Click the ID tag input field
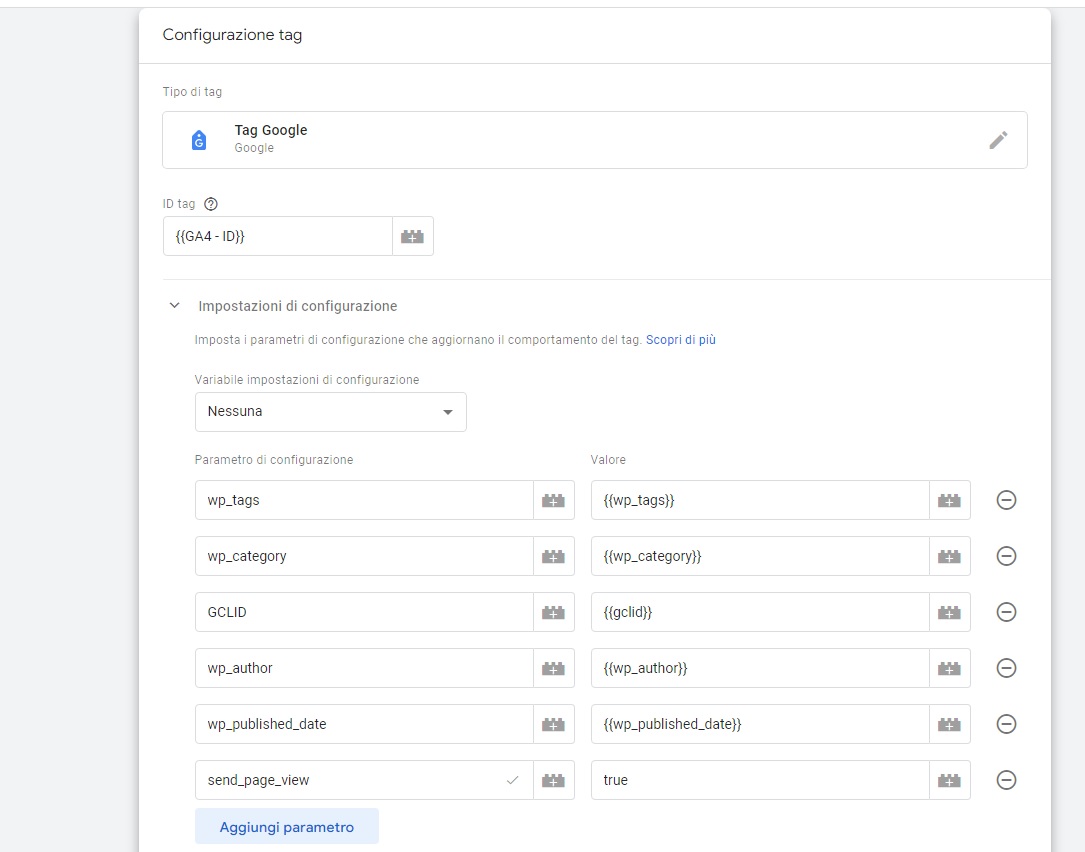 (277, 237)
